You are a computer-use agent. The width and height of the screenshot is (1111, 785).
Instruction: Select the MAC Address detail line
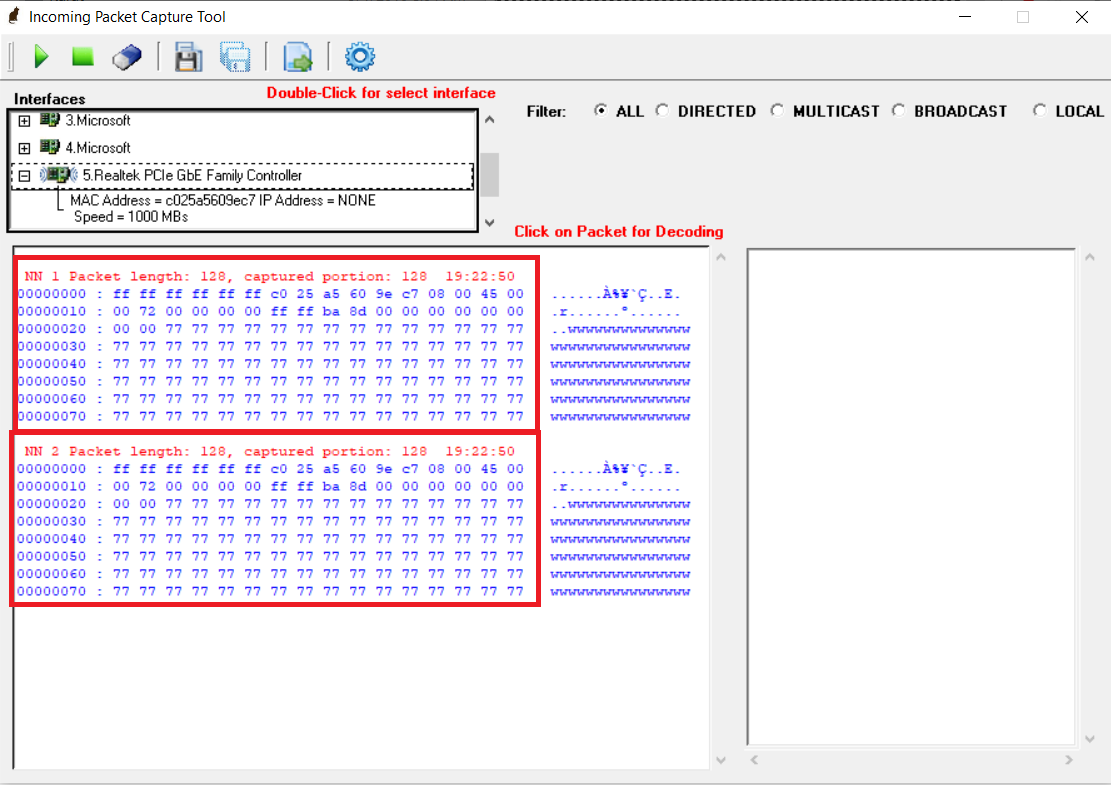tap(222, 200)
